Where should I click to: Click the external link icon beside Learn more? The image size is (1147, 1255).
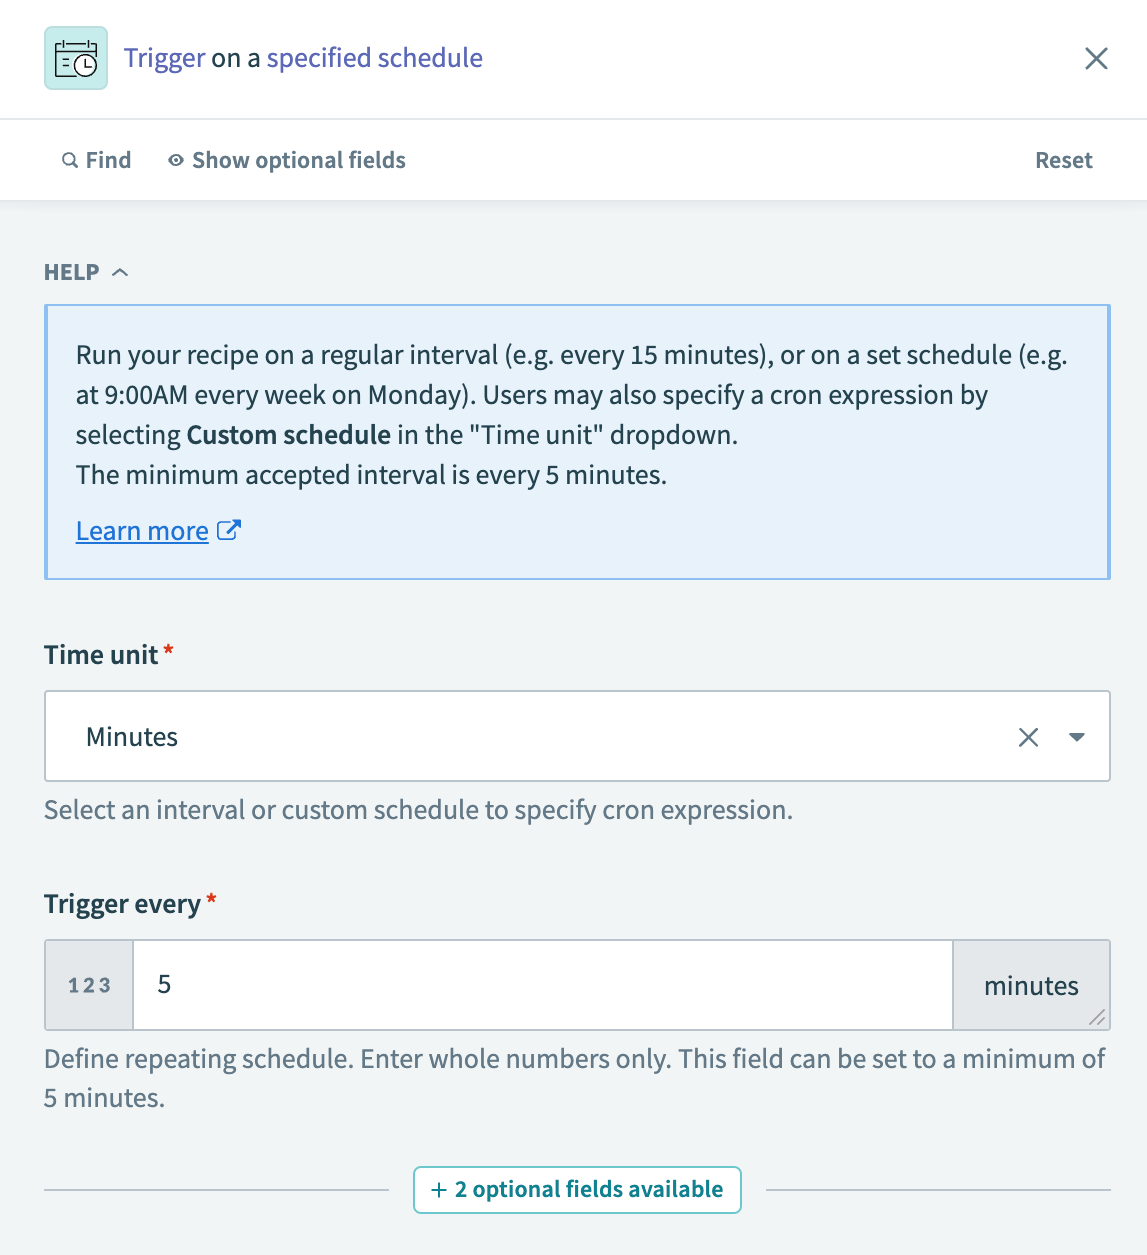[229, 530]
